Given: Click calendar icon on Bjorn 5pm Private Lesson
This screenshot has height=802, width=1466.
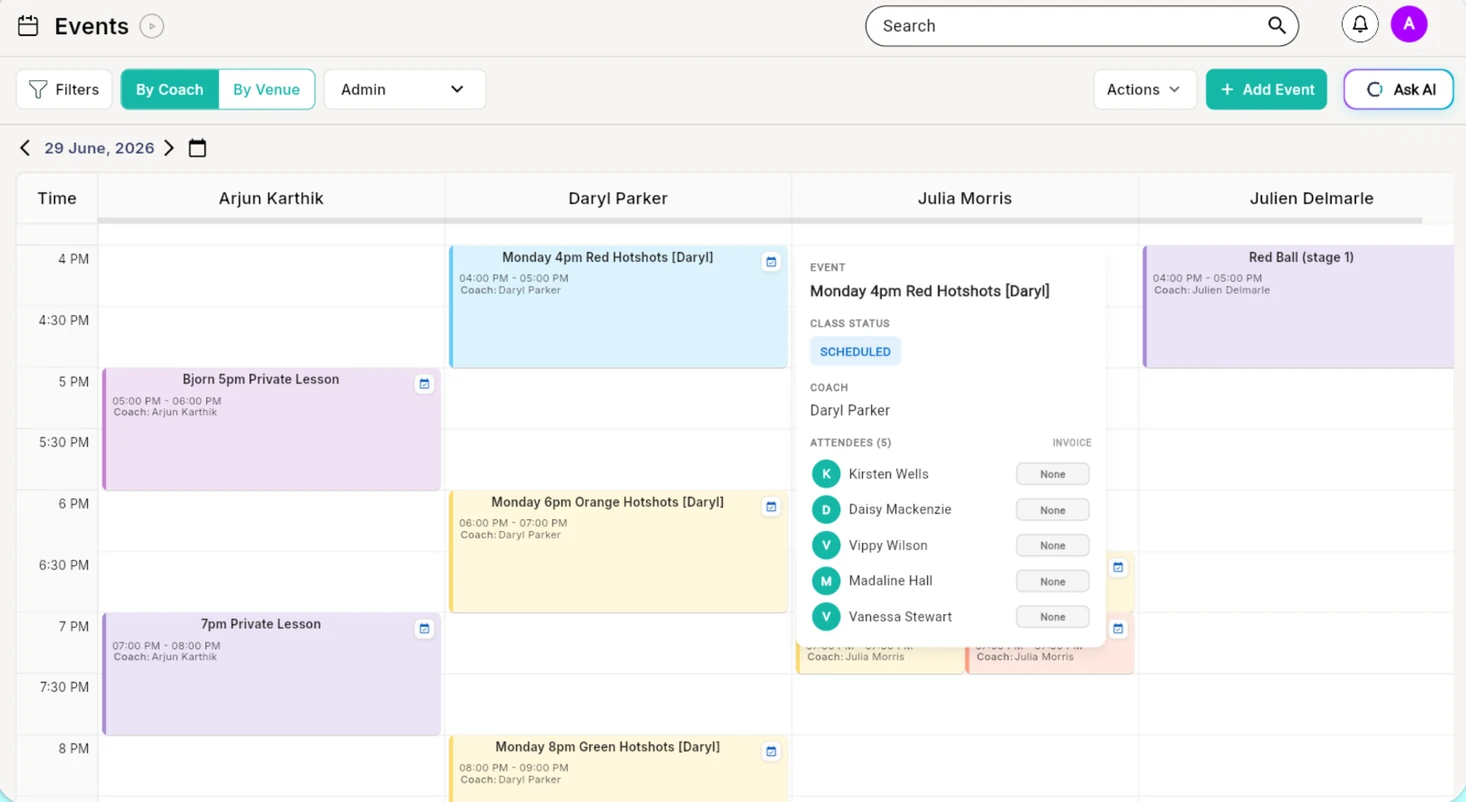Looking at the screenshot, I should (x=424, y=384).
